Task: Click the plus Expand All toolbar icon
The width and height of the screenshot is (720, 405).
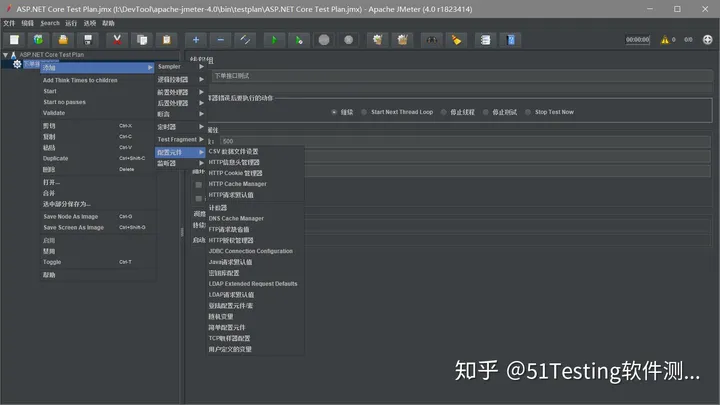Action: click(196, 40)
